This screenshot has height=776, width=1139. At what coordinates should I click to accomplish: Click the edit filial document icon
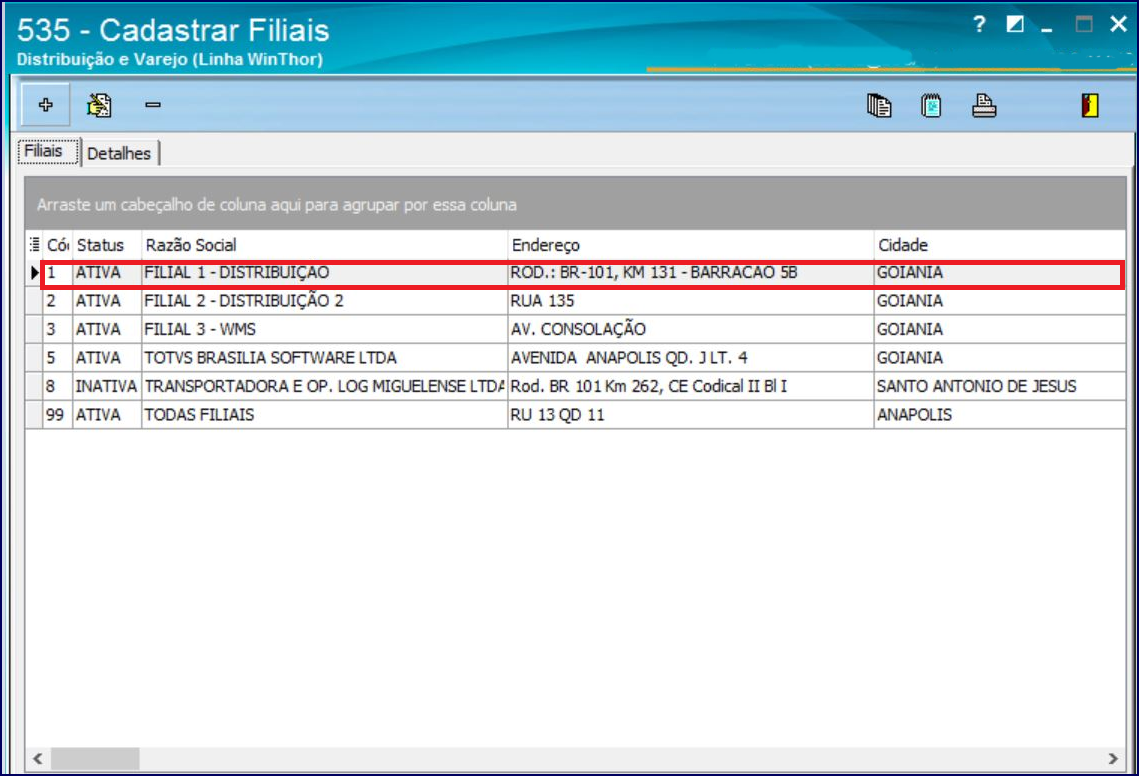click(99, 105)
